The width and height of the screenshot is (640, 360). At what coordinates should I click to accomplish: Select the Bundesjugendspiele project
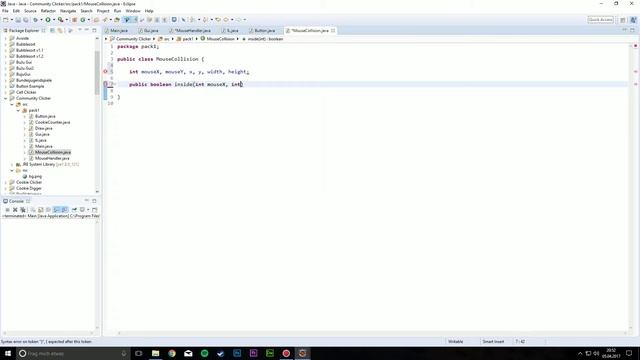(x=33, y=80)
